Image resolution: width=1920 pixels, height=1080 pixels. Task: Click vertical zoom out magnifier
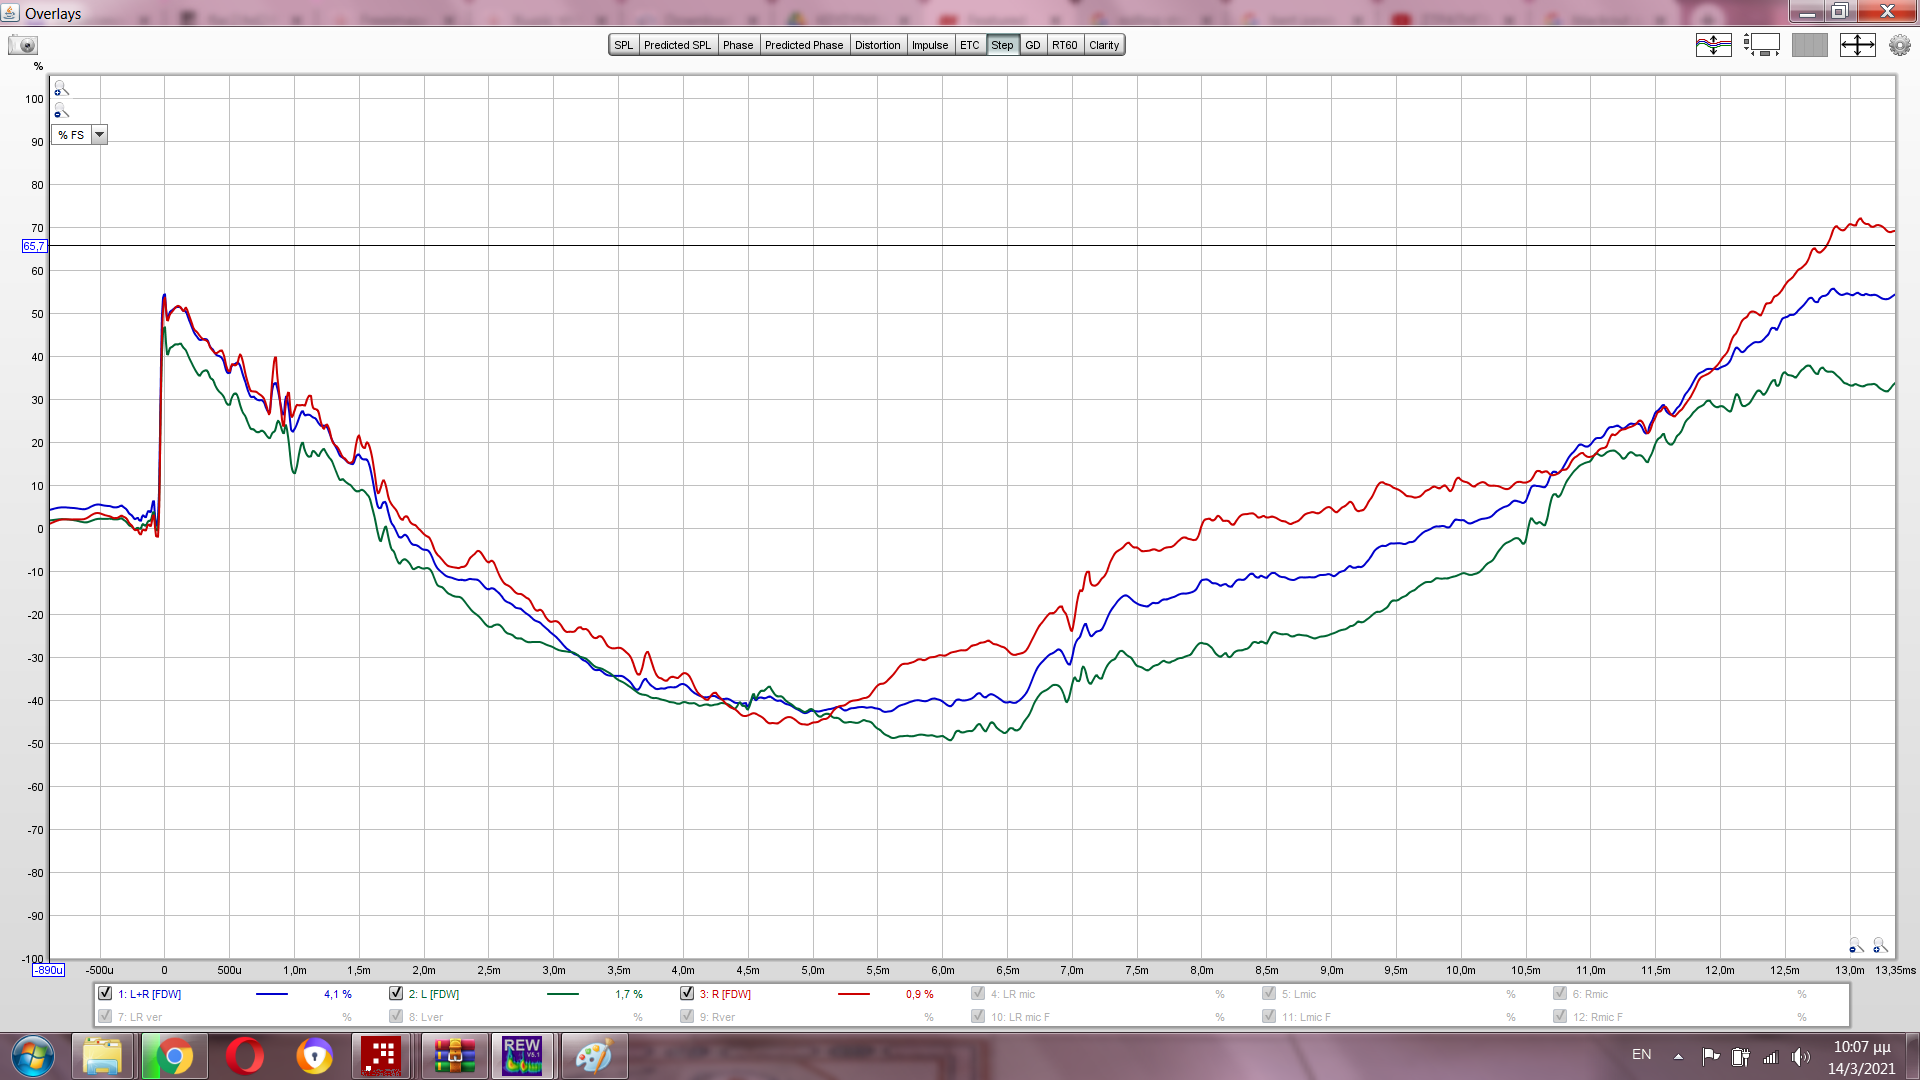click(x=61, y=111)
